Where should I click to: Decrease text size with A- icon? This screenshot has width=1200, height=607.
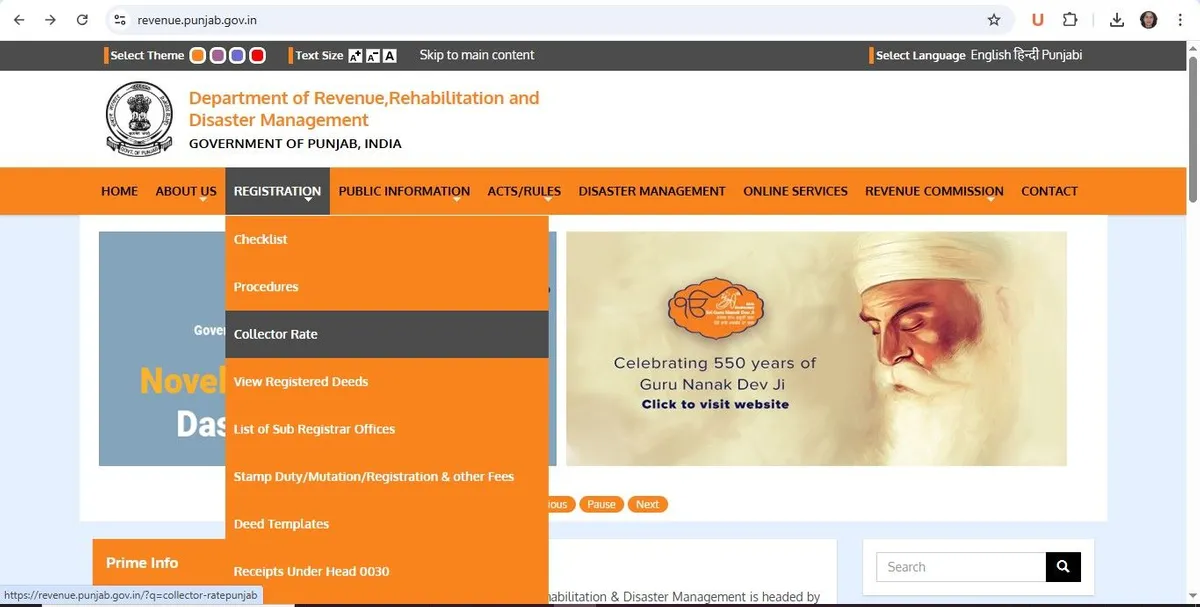pos(372,56)
